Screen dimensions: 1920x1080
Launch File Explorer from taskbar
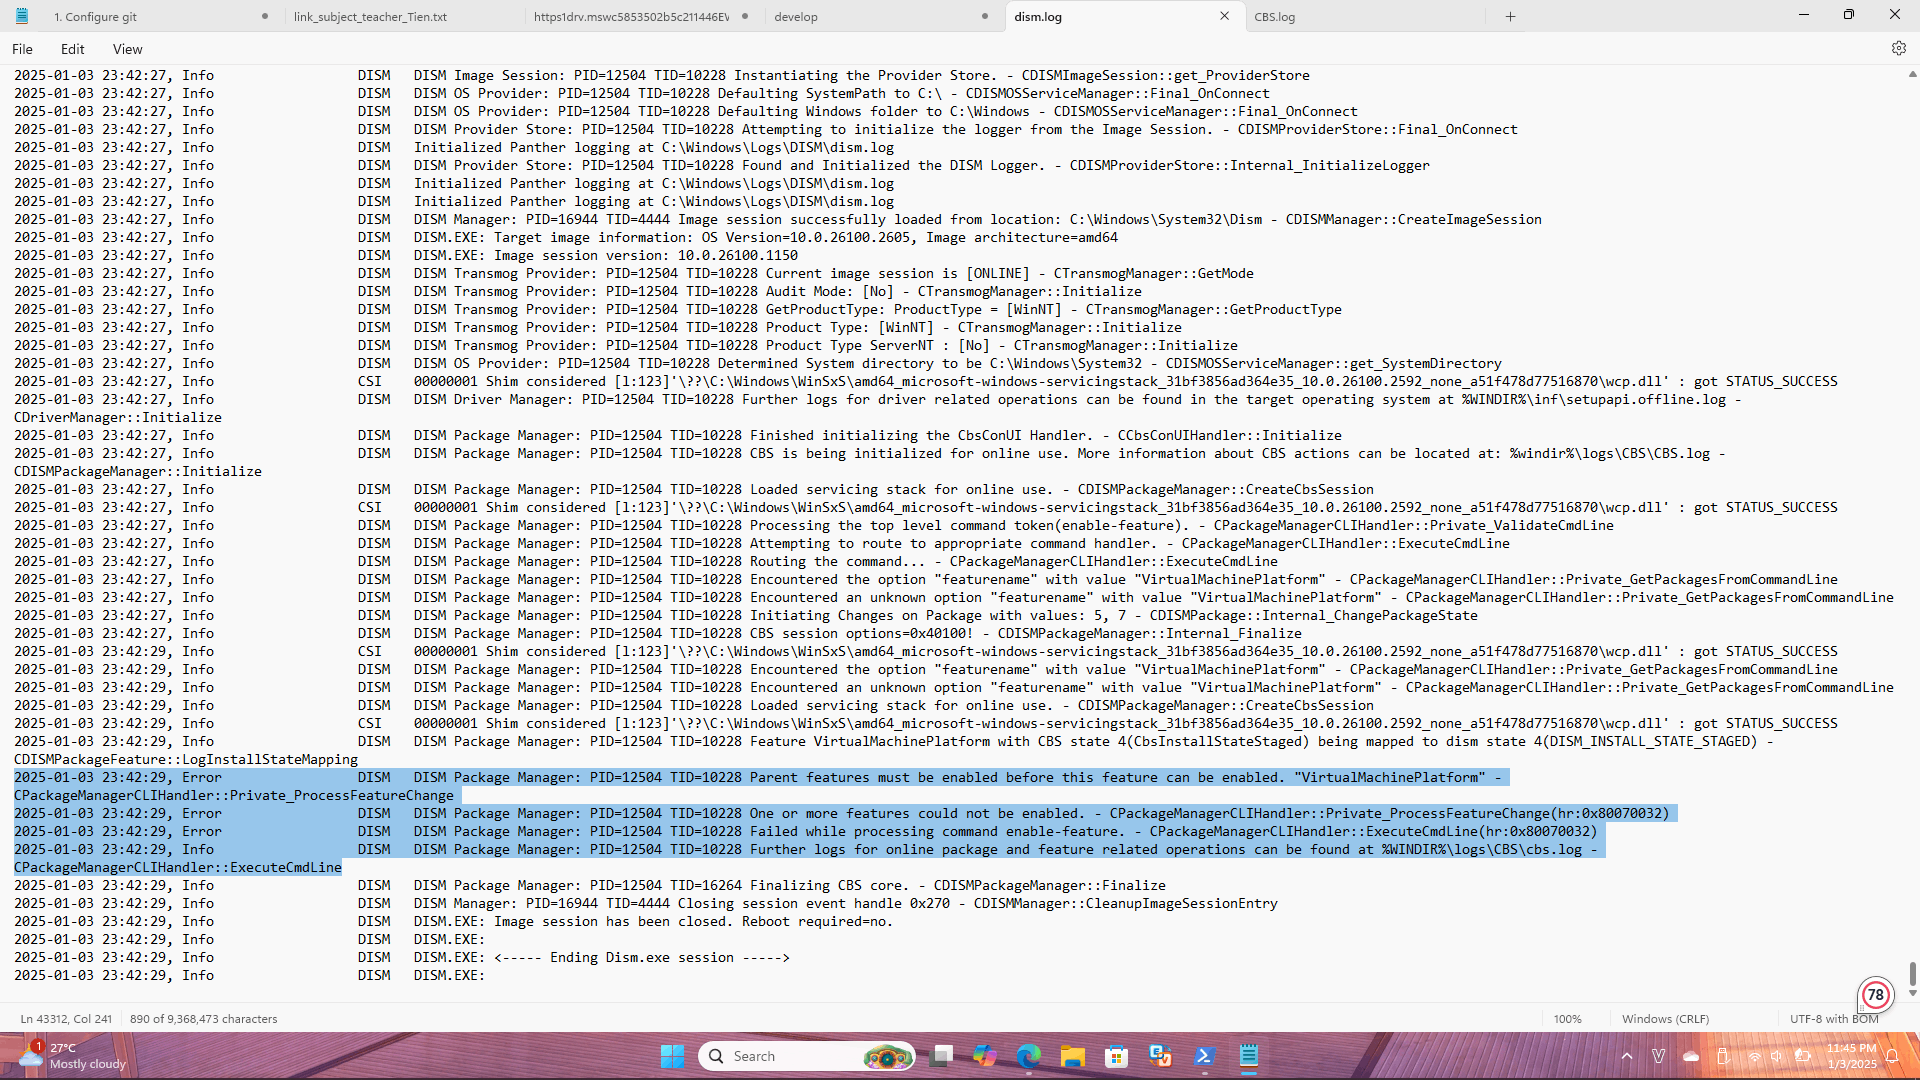(x=1073, y=1056)
